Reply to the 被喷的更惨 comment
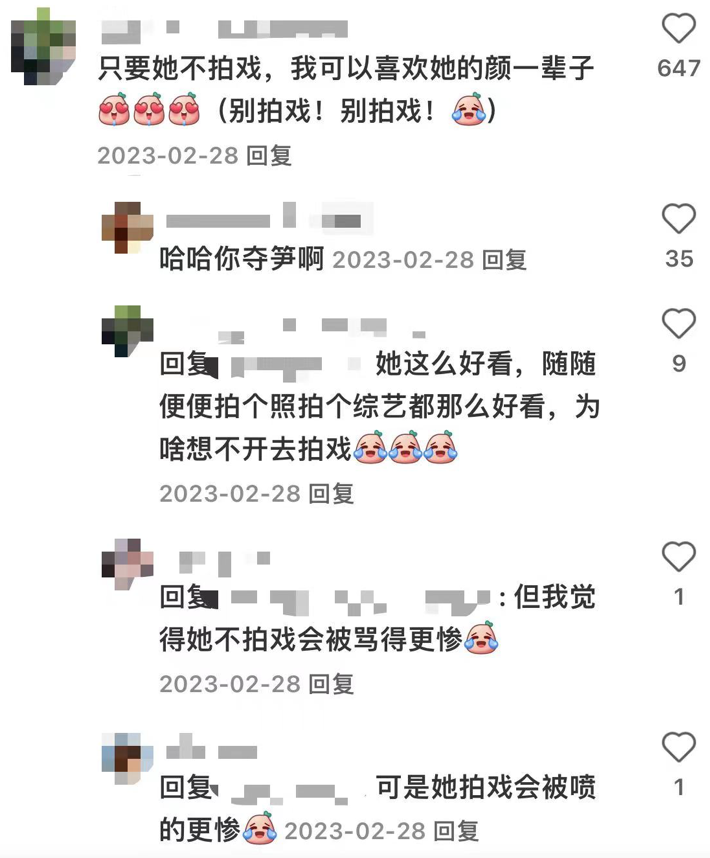This screenshot has width=710, height=858. pyautogui.click(x=456, y=832)
